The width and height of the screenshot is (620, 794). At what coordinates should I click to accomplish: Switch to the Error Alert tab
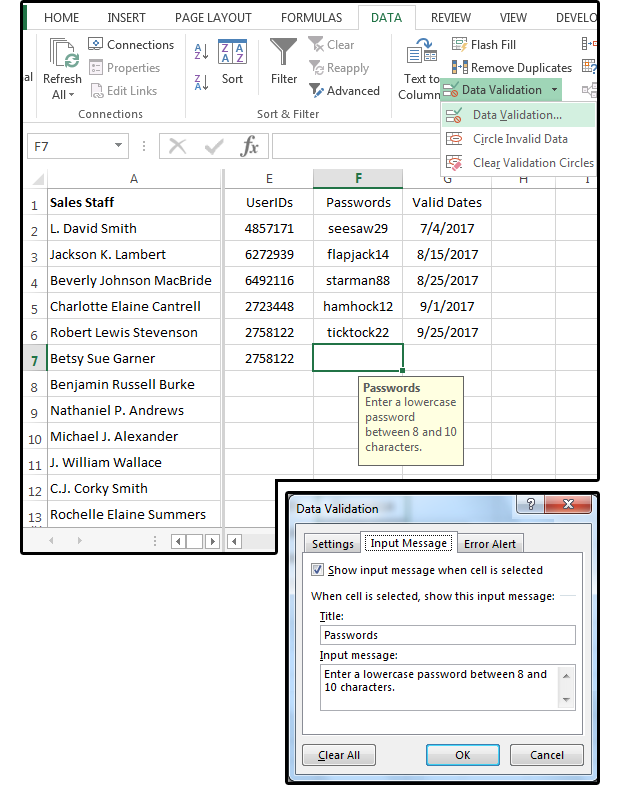pyautogui.click(x=490, y=544)
